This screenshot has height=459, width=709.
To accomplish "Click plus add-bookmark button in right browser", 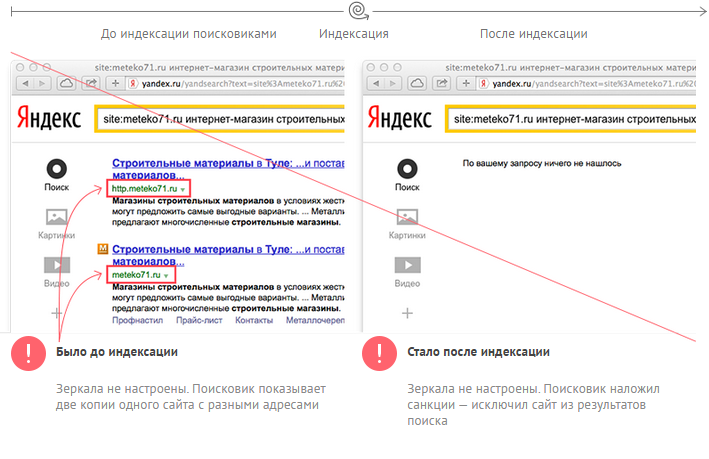I will [x=466, y=83].
